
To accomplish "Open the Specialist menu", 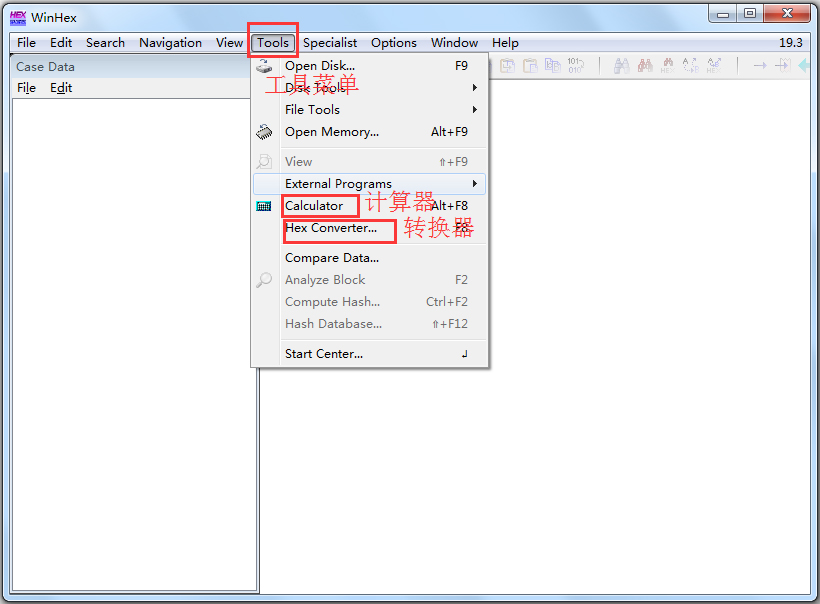I will (330, 42).
